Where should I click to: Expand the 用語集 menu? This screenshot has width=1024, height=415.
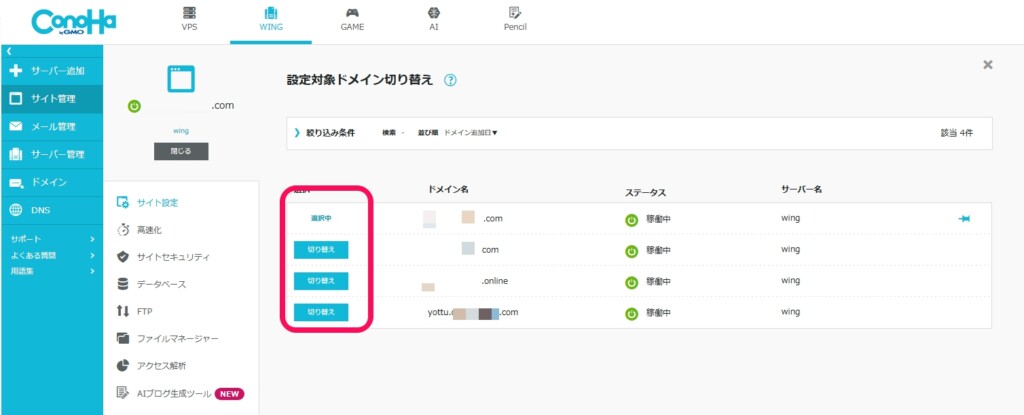tap(52, 271)
